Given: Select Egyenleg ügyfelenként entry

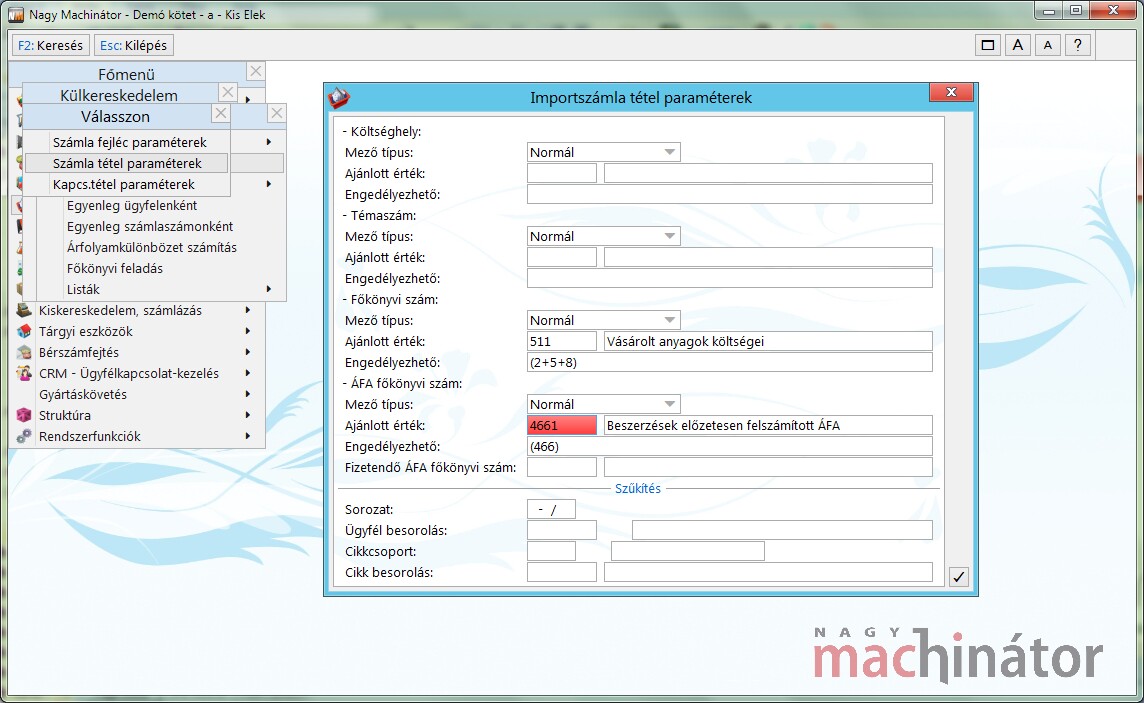Looking at the screenshot, I should (132, 206).
